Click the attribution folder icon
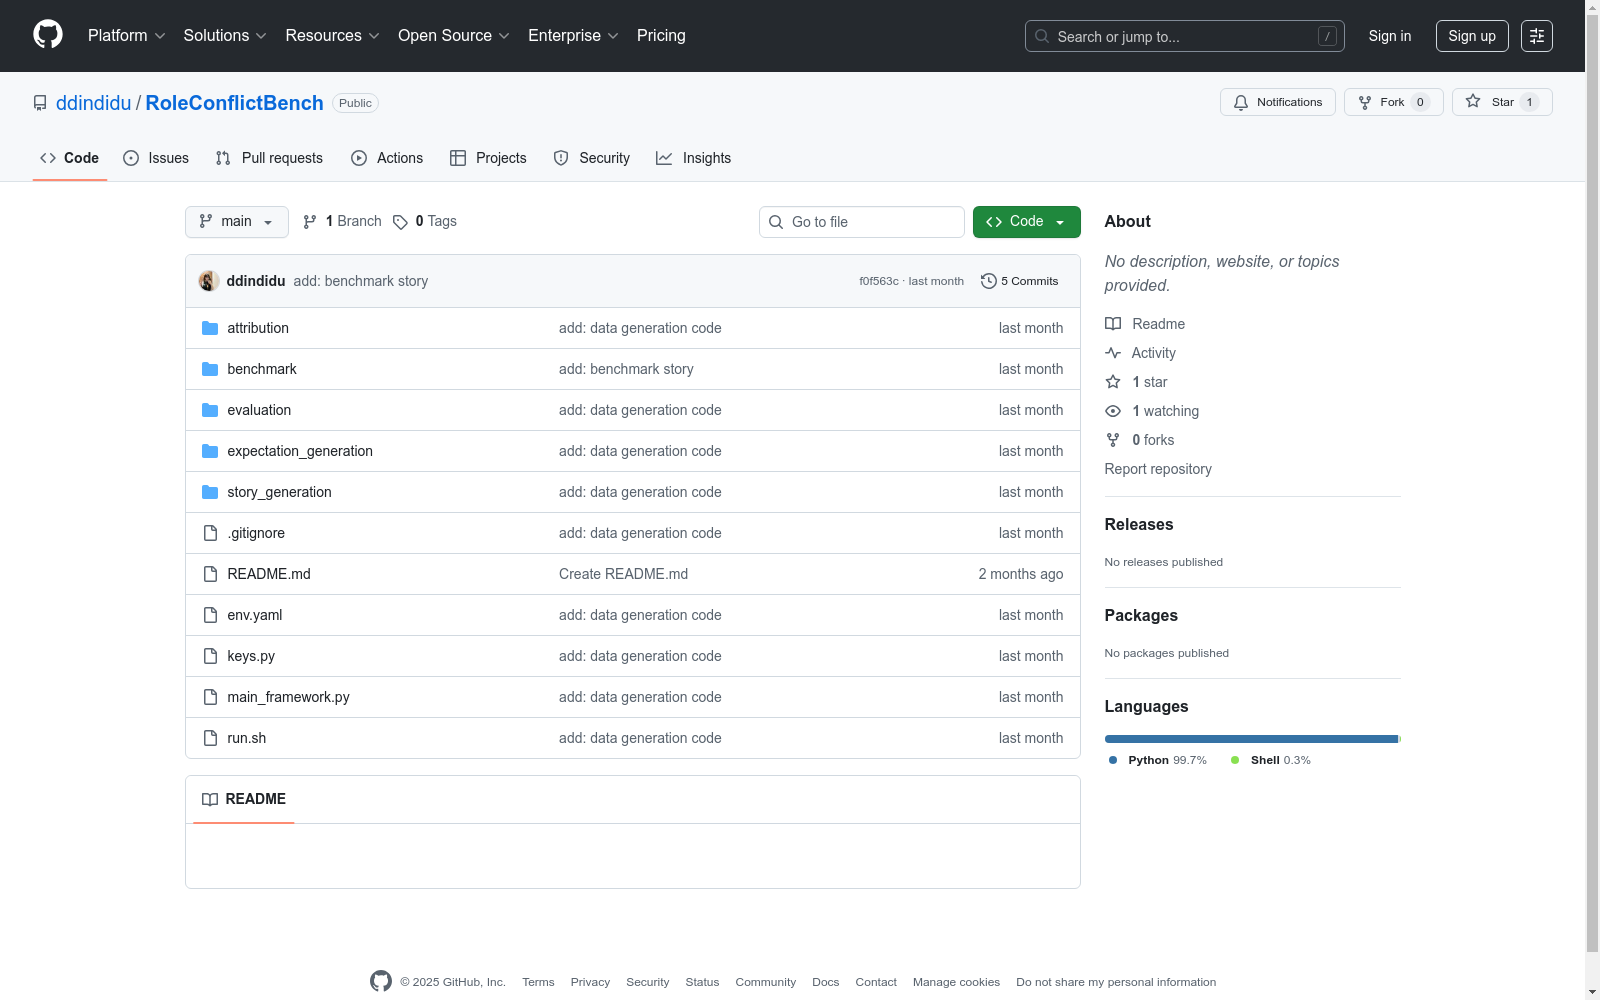1600x1000 pixels. [210, 328]
